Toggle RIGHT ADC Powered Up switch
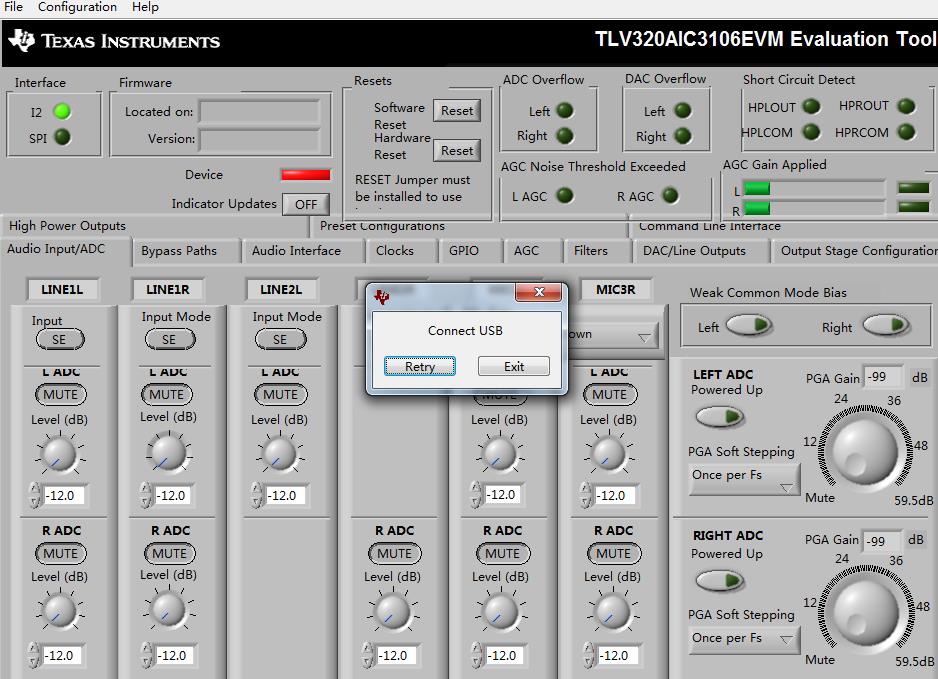This screenshot has height=679, width=938. pos(720,580)
